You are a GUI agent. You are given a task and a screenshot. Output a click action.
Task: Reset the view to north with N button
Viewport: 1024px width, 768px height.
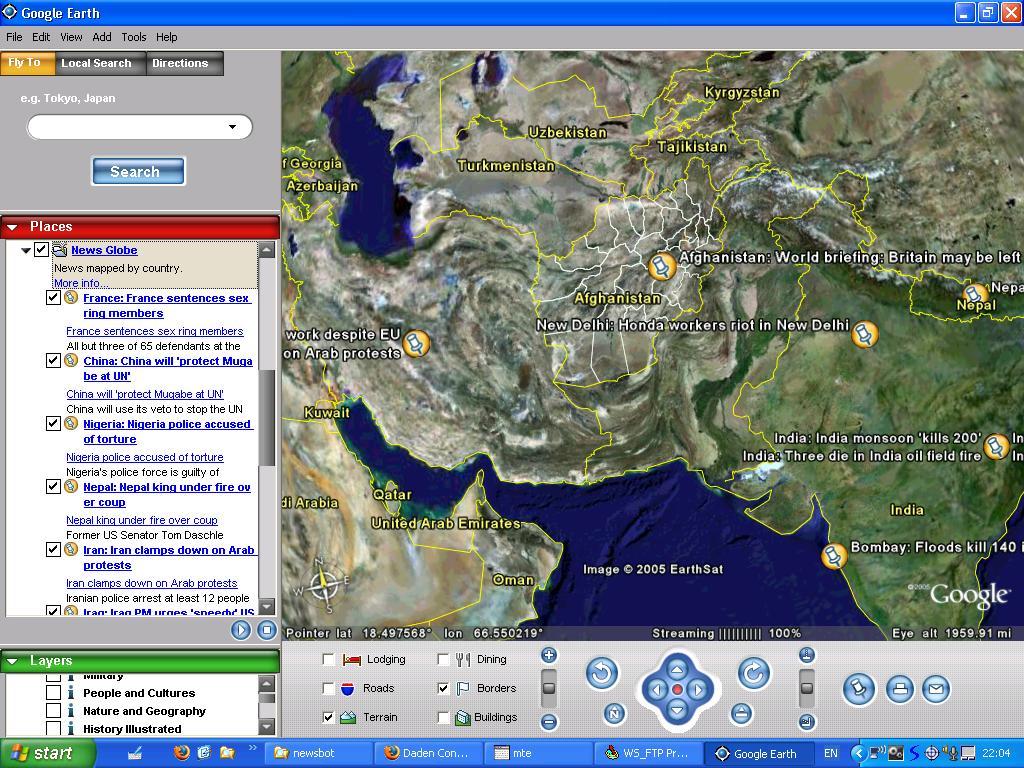click(x=614, y=714)
